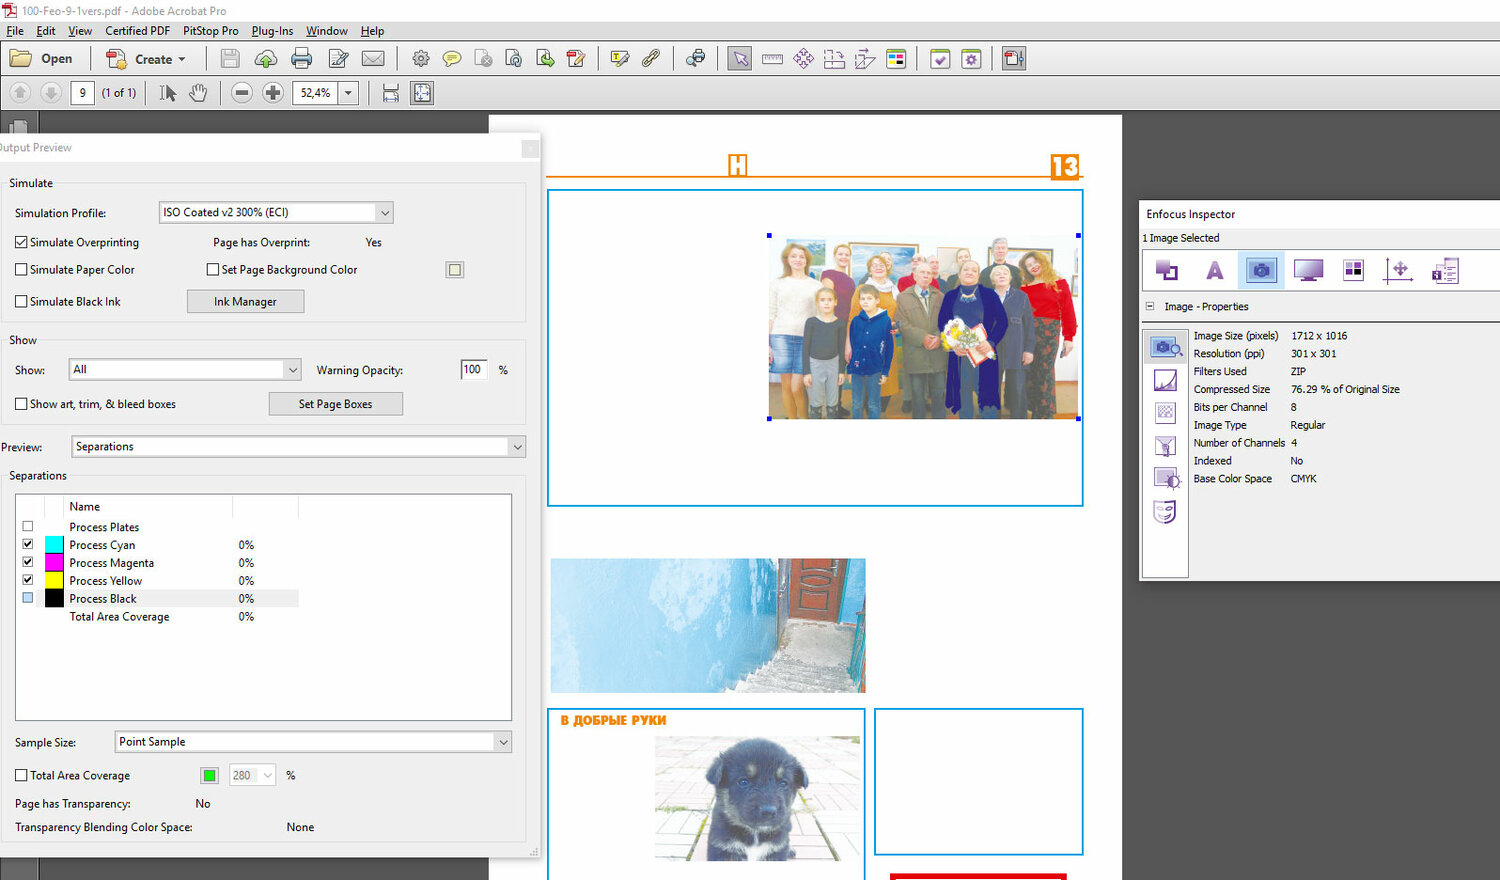Click the page number field
This screenshot has width=1500, height=880.
[x=82, y=93]
